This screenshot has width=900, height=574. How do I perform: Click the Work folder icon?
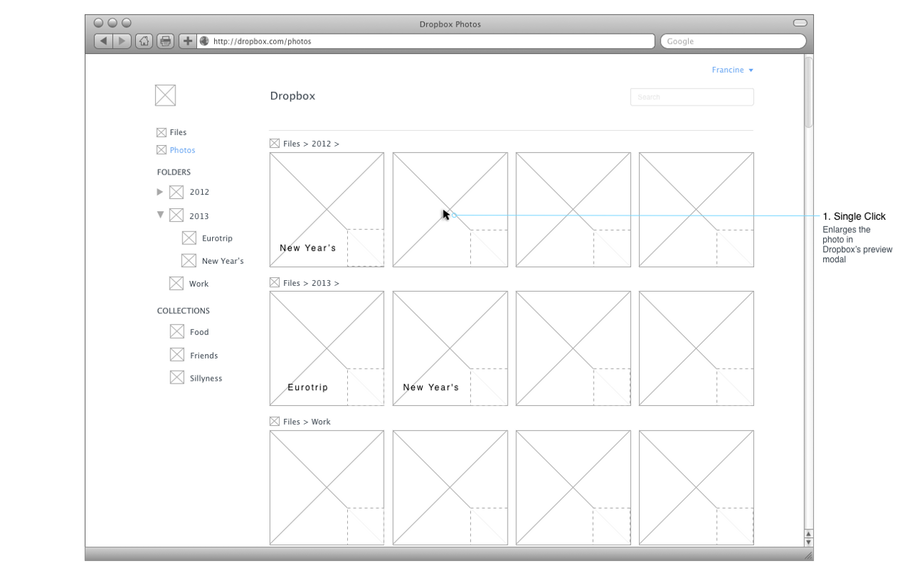(176, 283)
